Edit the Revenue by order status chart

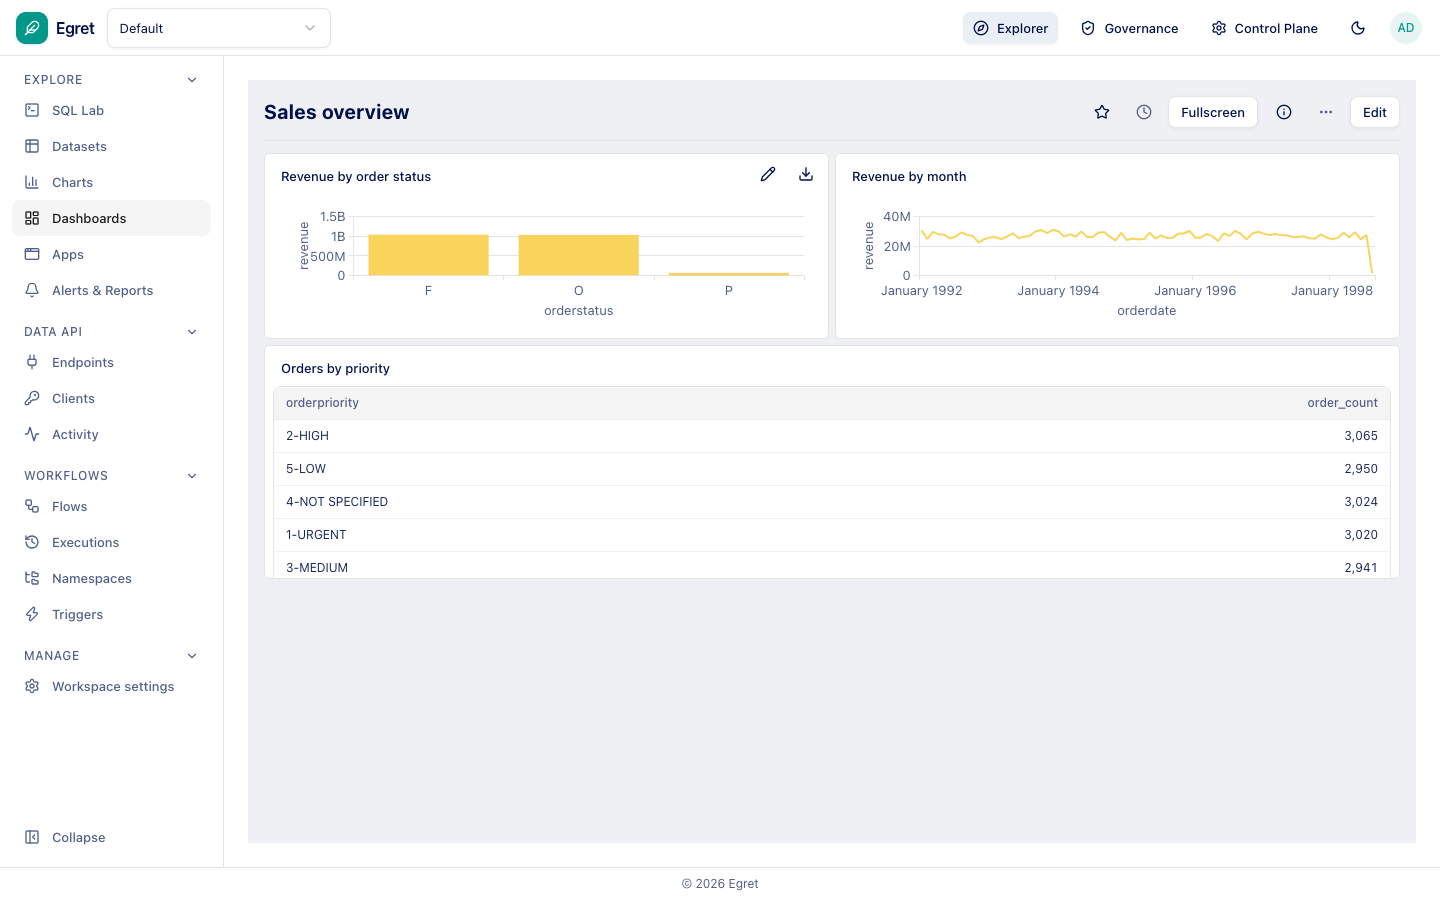click(x=768, y=174)
